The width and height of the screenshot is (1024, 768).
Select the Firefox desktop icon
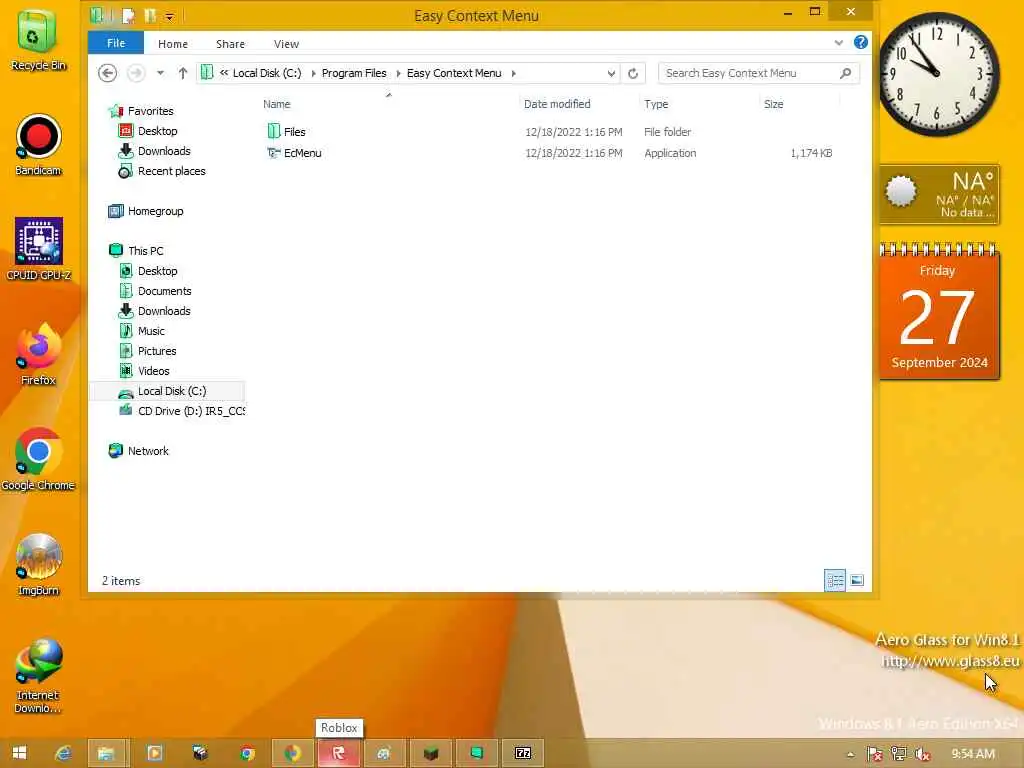[38, 354]
